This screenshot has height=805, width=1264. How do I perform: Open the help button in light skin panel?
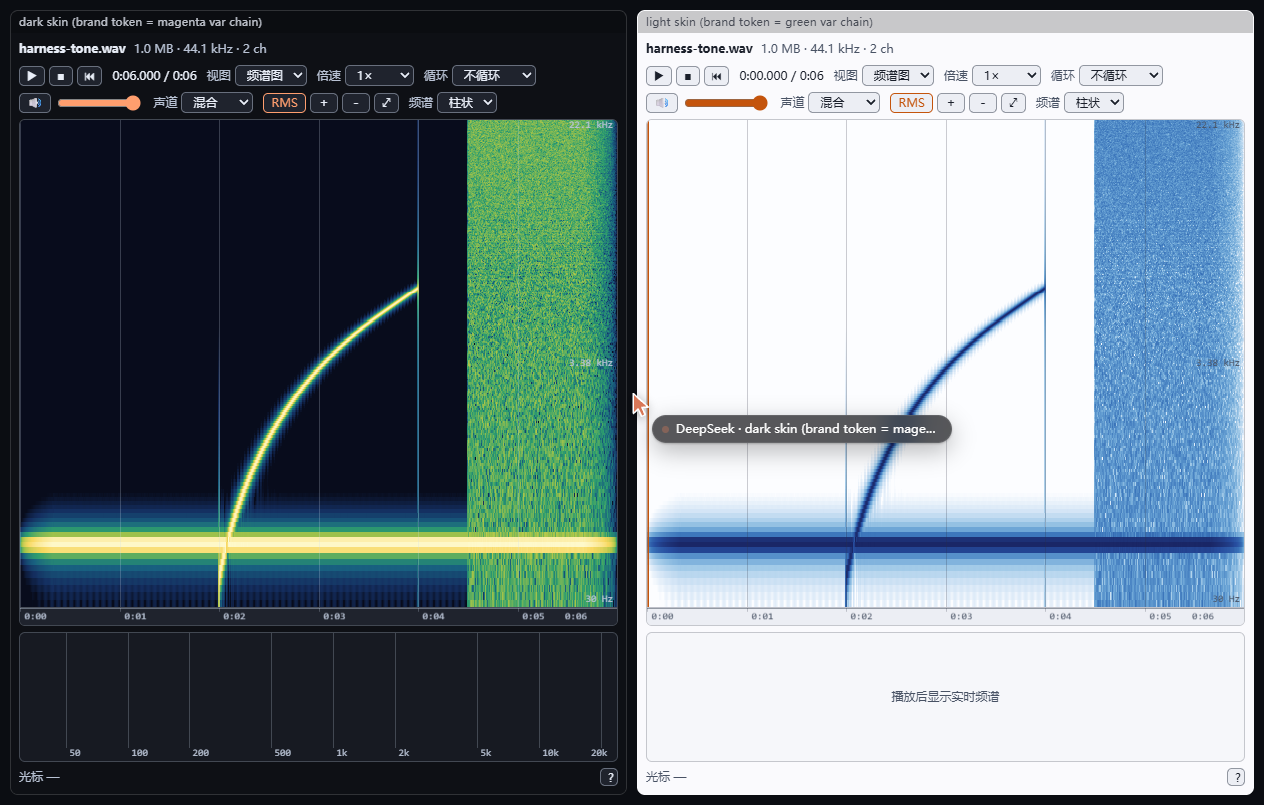pos(1235,777)
